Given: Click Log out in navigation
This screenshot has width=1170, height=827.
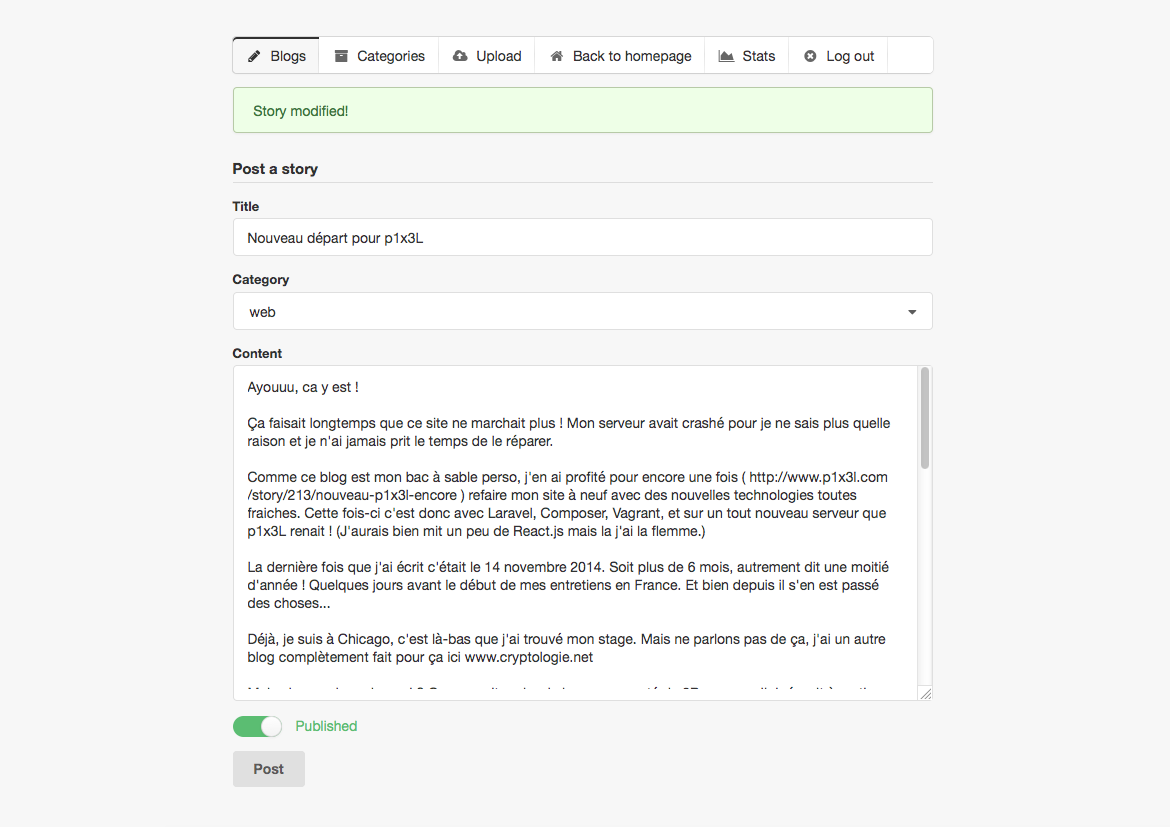Looking at the screenshot, I should coord(850,56).
